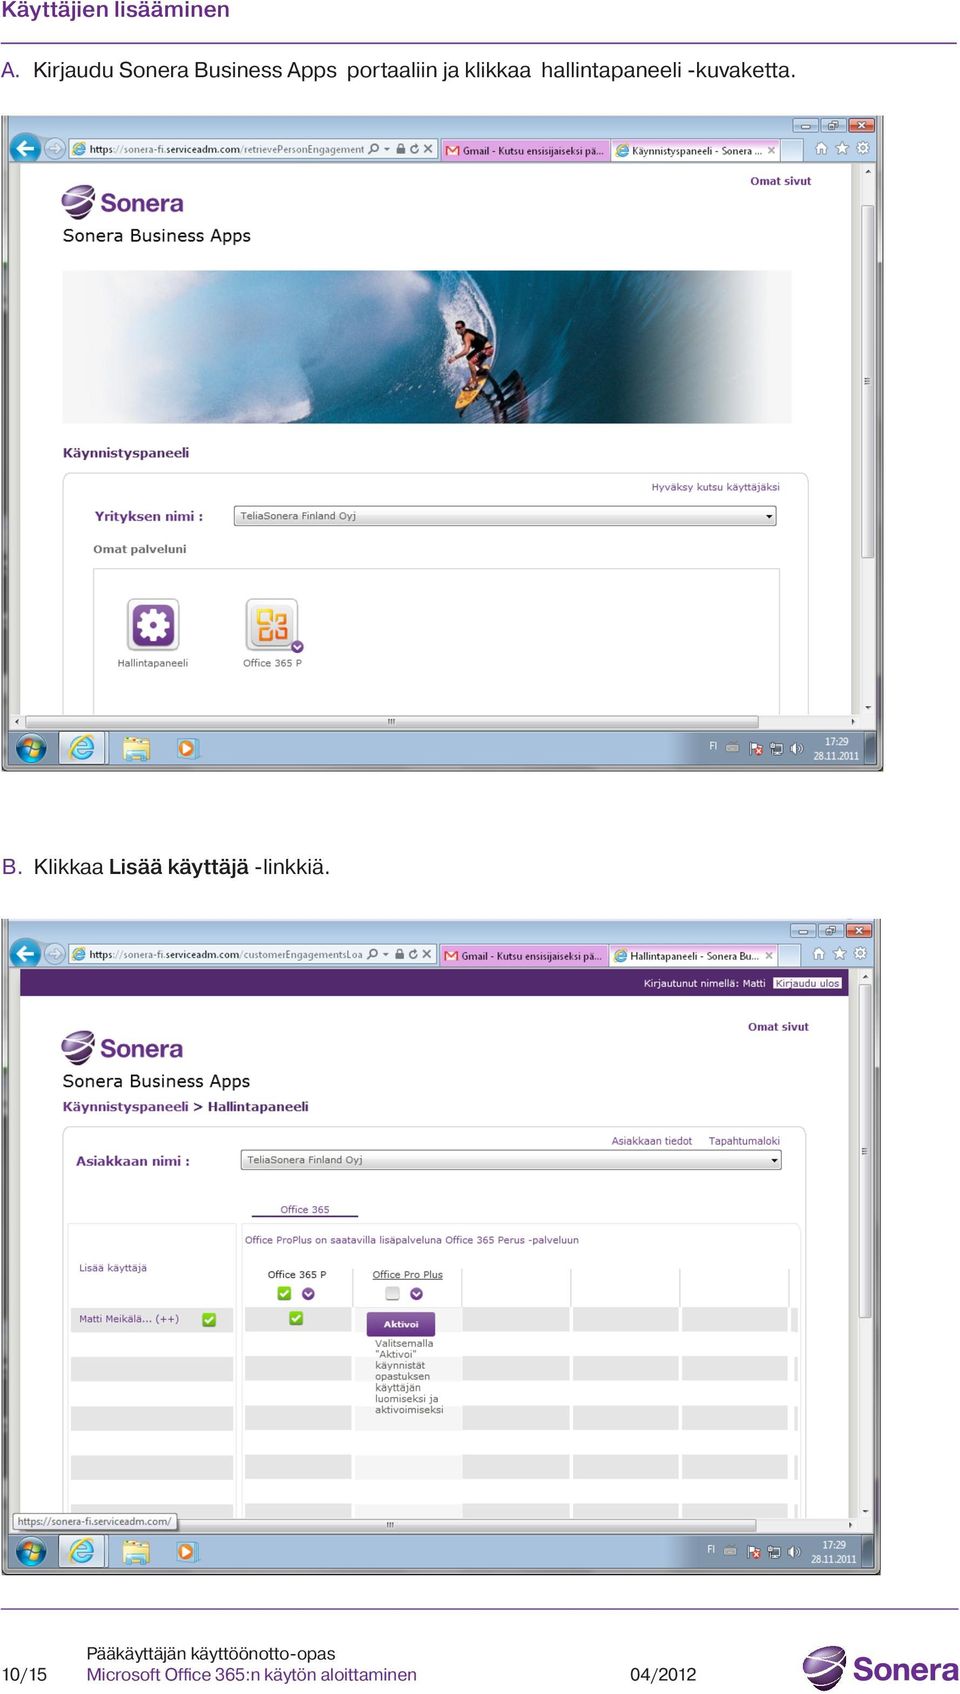Open Windows Media Player on the taskbar below Hallintapaneeli

click(186, 1551)
